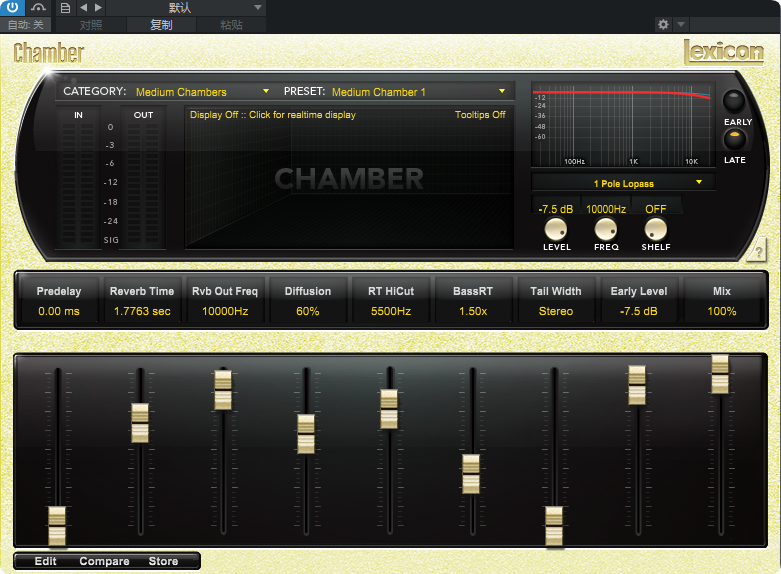Click the preset dropdown arrow
Viewport: 781px width, 574px height.
pos(502,91)
